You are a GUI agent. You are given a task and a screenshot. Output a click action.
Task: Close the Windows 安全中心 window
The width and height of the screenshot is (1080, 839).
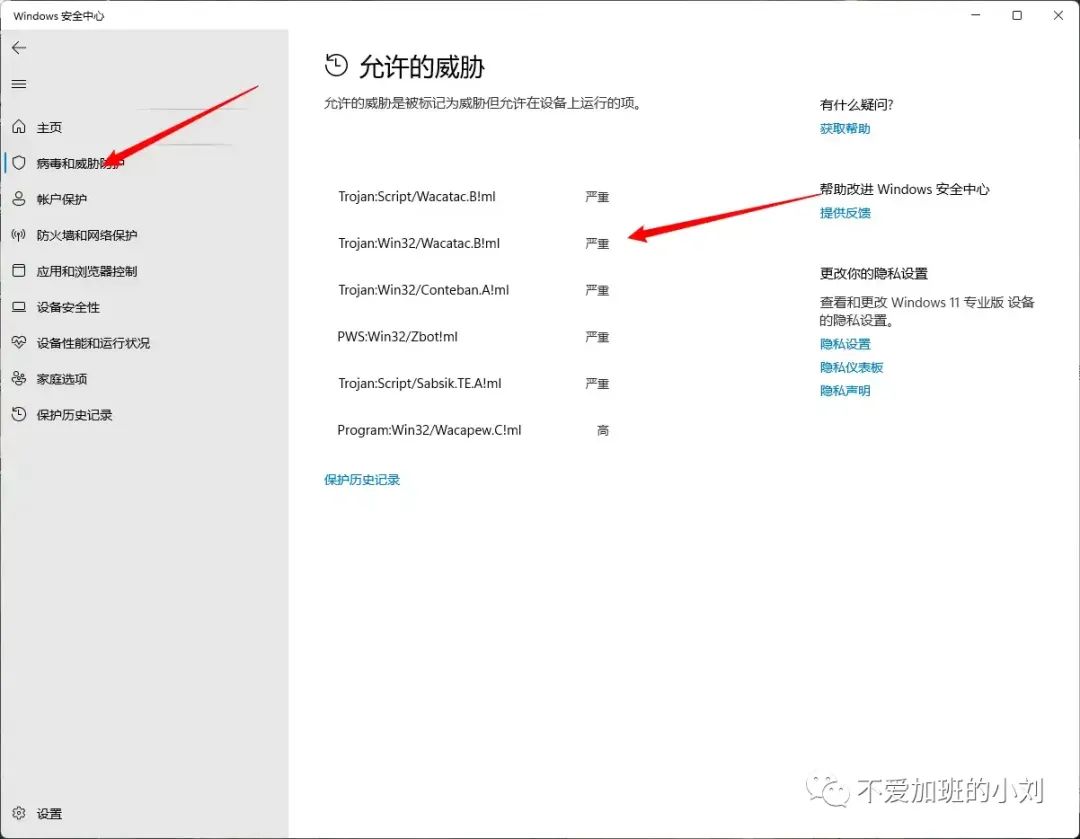point(1058,15)
